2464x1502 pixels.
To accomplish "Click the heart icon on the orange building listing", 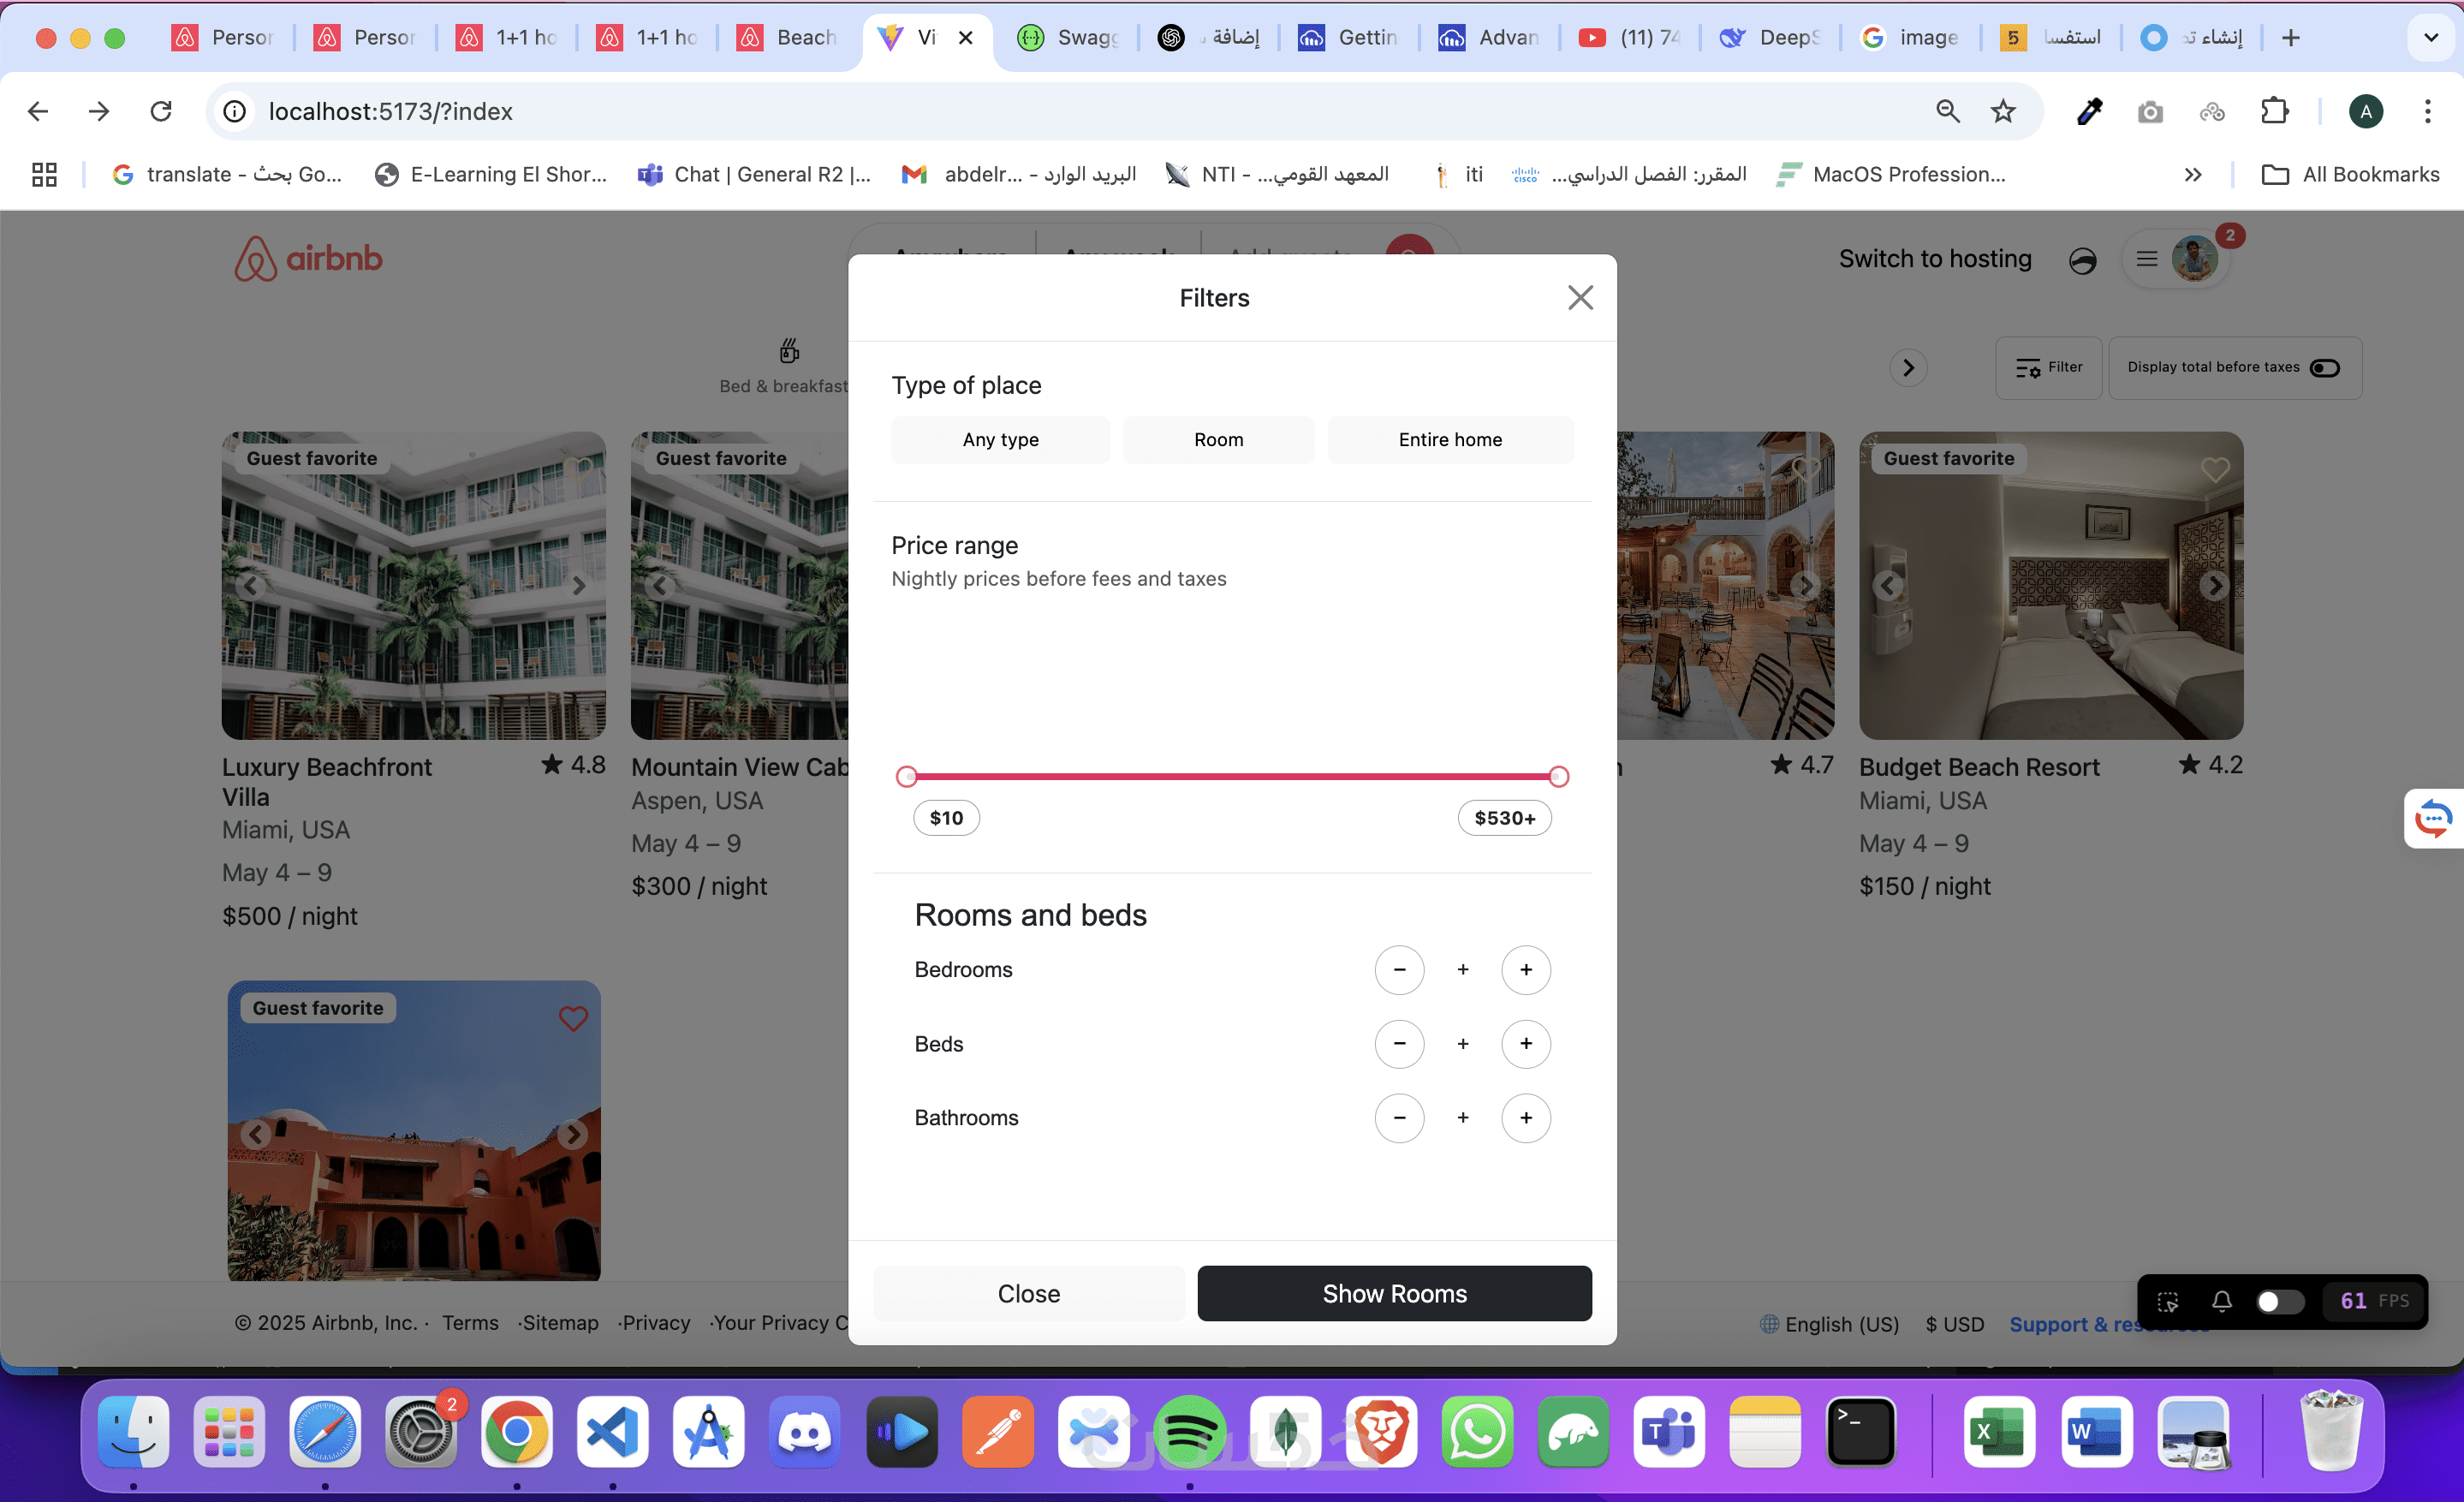I will 572,1019.
